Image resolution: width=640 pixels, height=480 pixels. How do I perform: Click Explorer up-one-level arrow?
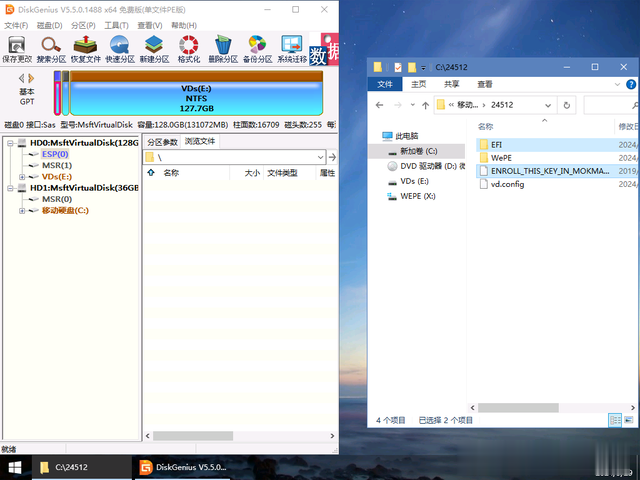click(425, 105)
